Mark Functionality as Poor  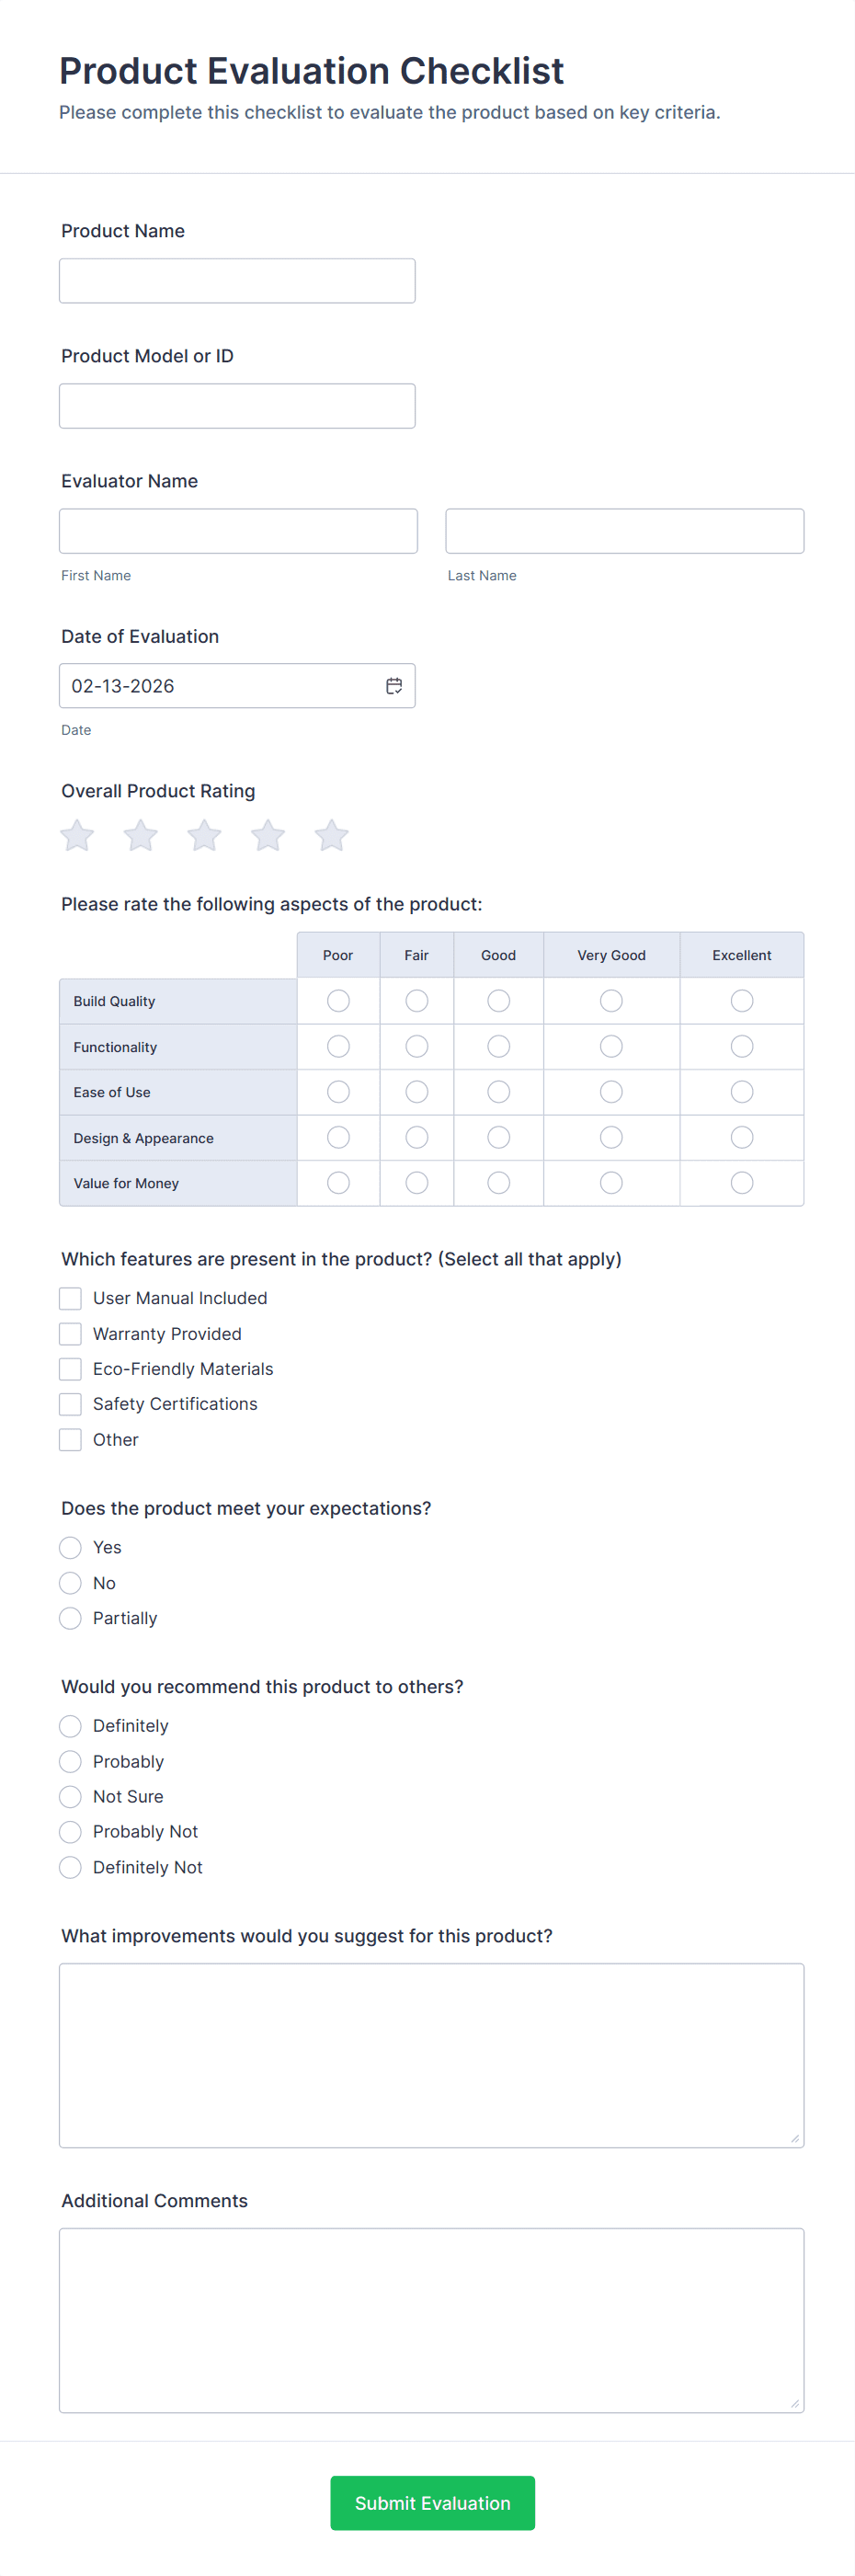point(338,1046)
